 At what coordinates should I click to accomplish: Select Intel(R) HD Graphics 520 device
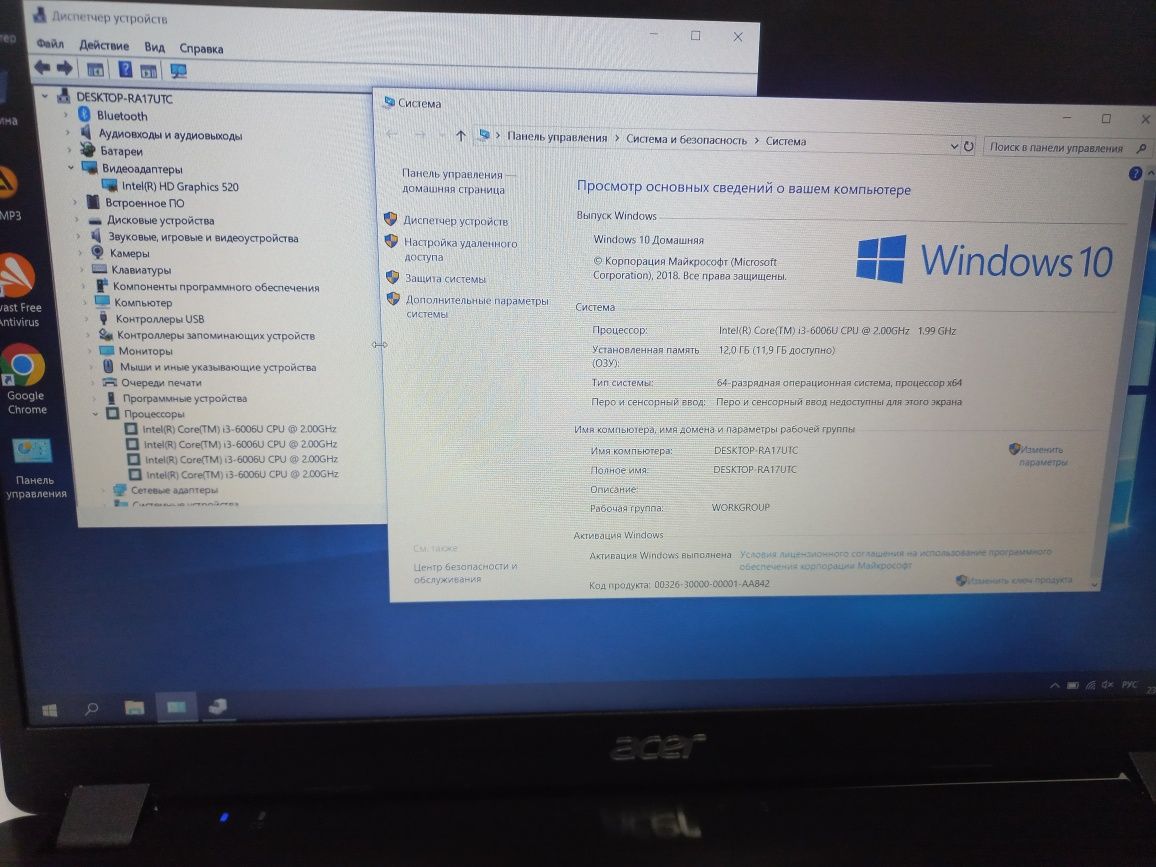(180, 187)
